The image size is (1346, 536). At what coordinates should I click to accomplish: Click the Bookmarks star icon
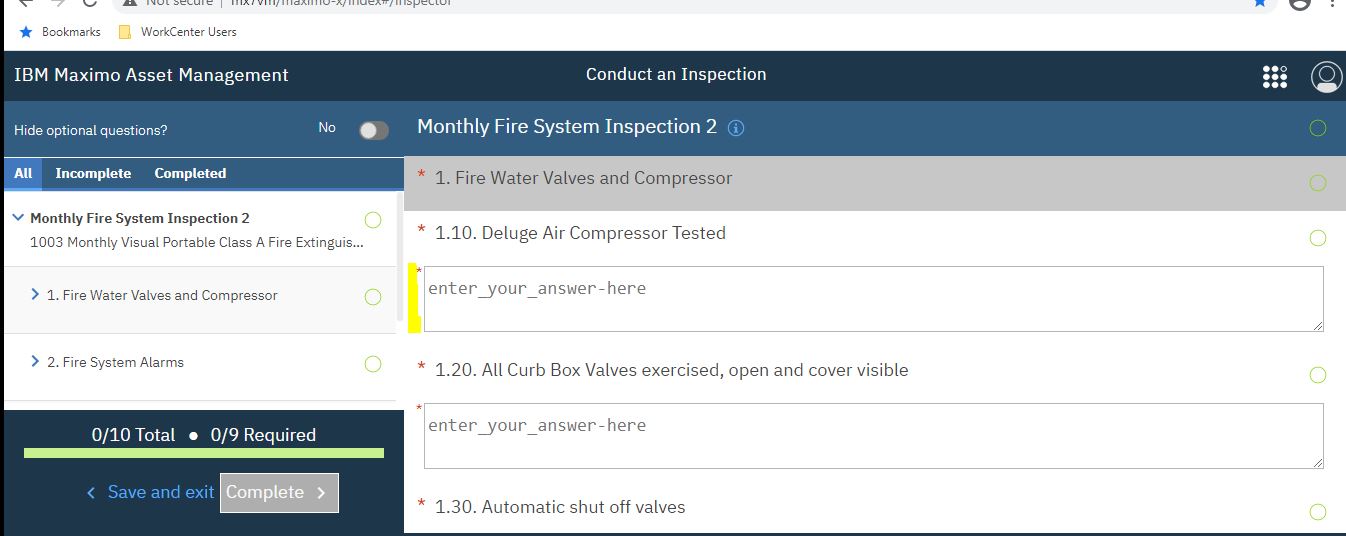point(26,32)
